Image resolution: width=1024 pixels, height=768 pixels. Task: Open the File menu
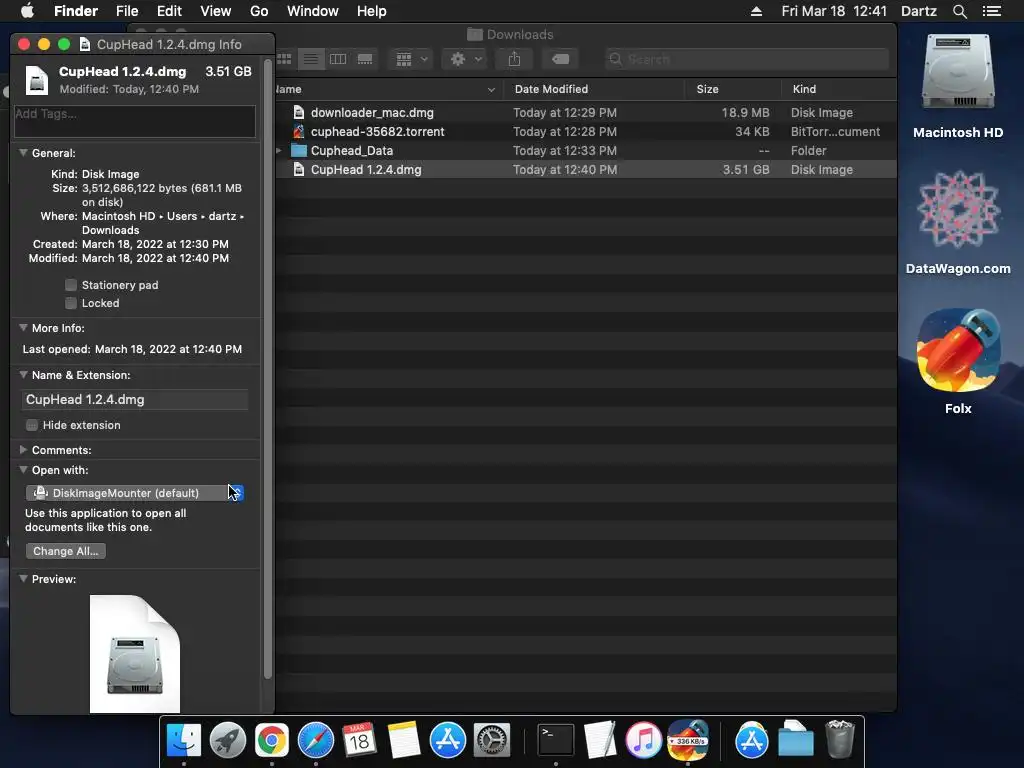(127, 11)
